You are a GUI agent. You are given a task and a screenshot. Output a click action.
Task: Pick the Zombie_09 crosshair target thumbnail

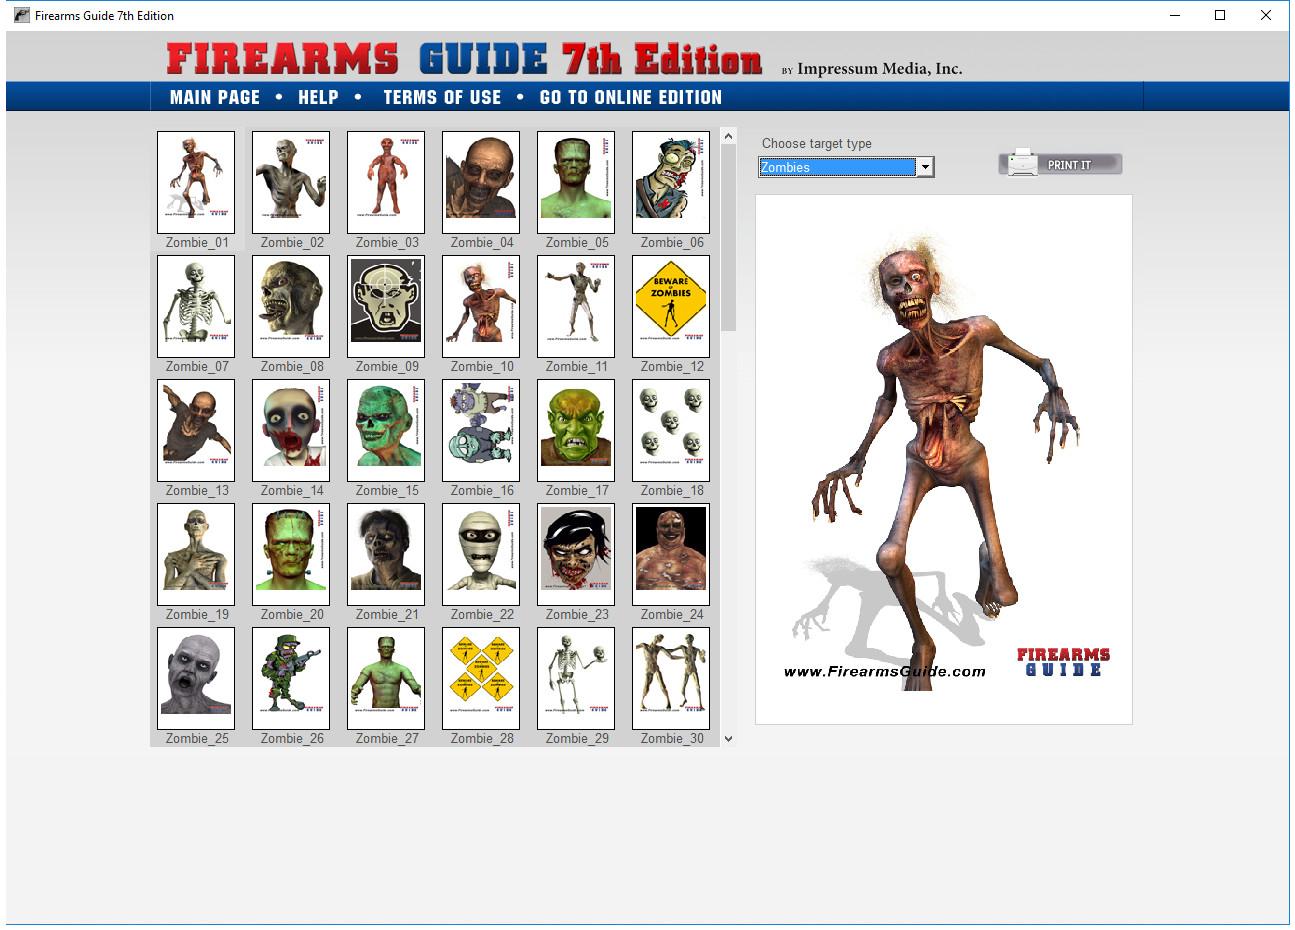[x=386, y=306]
